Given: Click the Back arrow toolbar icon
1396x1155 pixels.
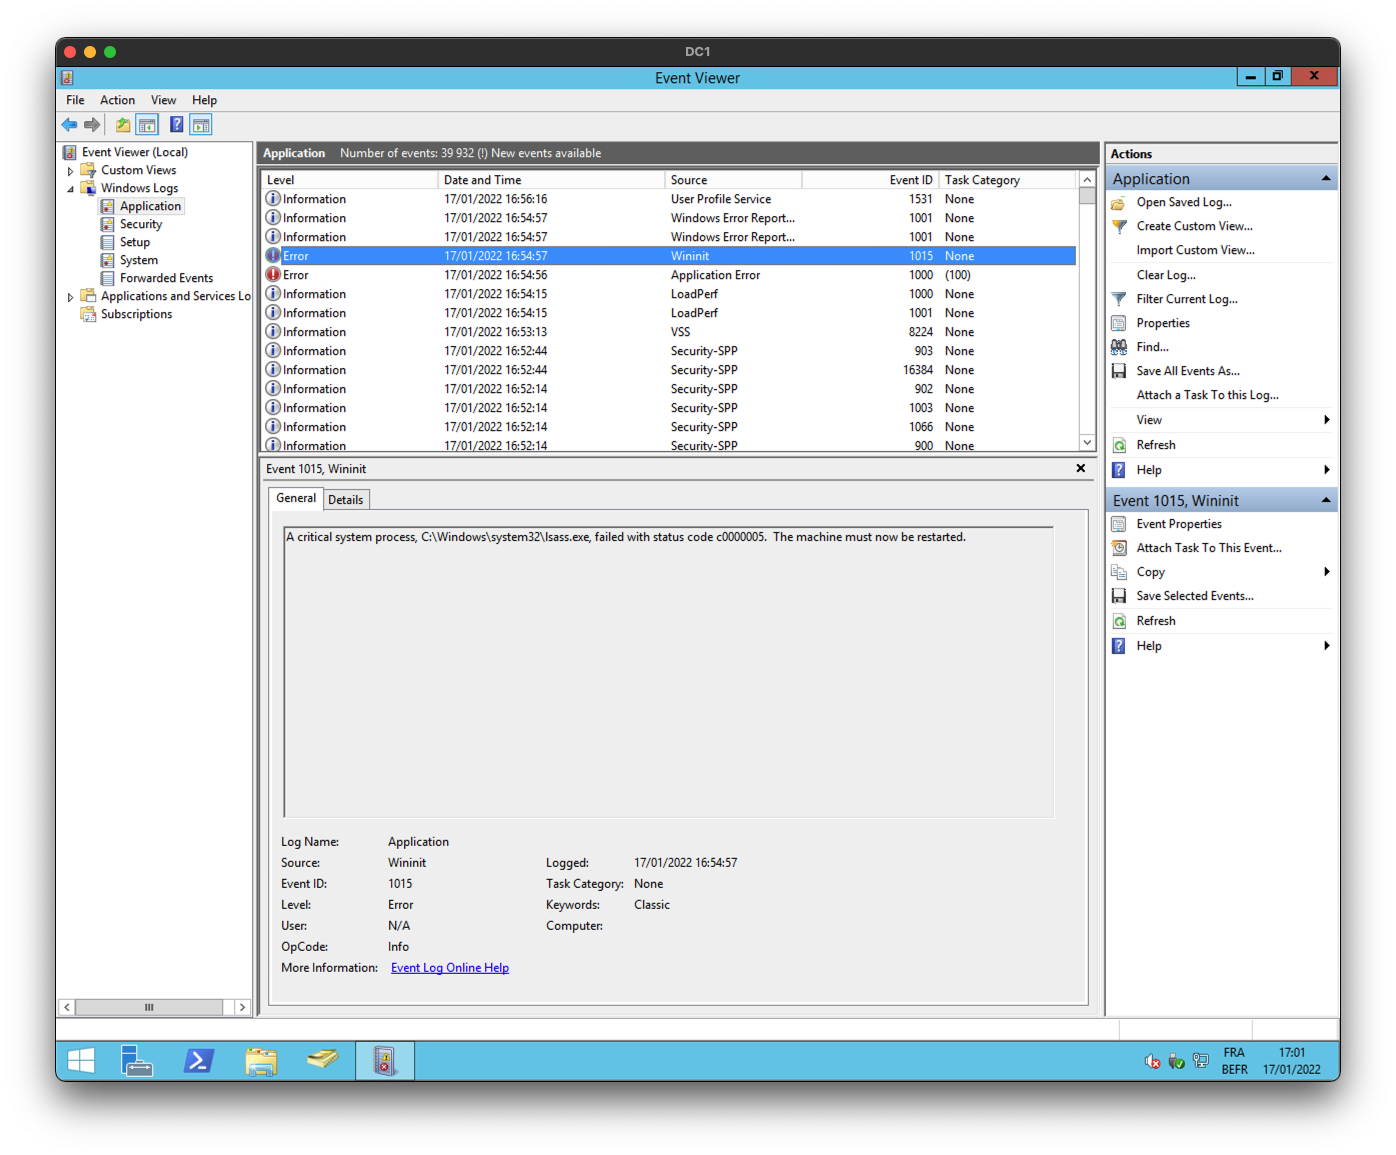Looking at the screenshot, I should pyautogui.click(x=69, y=125).
